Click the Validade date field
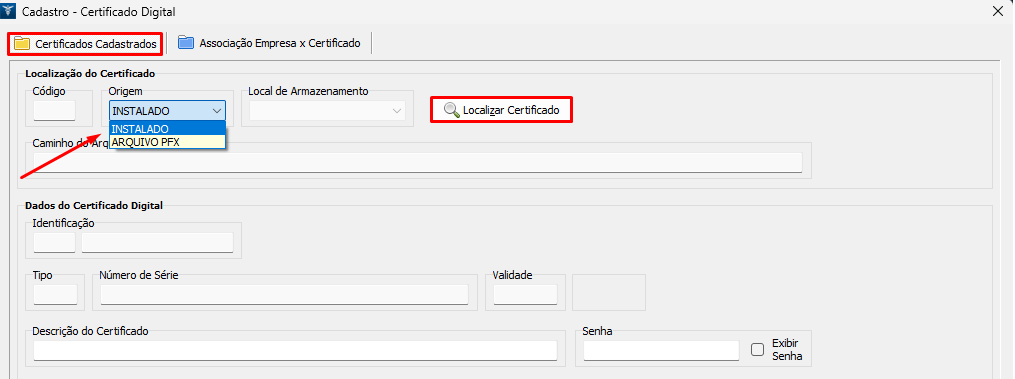The height and width of the screenshot is (379, 1015). pos(525,294)
